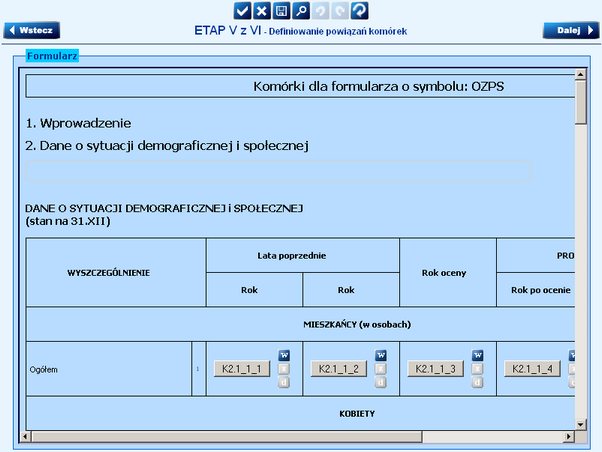Click the 'z' icon beside K2.1_1_1
Screen dimensions: 602x452
tap(283, 368)
